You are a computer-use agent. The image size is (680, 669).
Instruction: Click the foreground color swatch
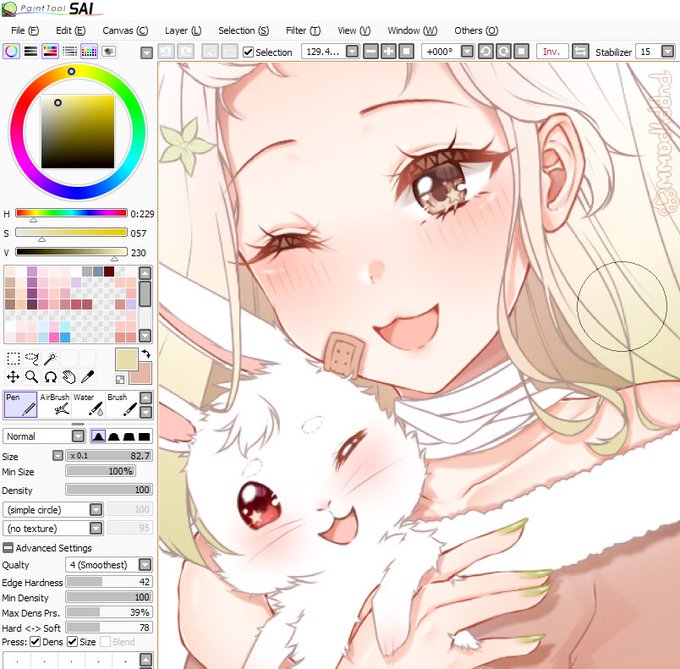coord(126,359)
